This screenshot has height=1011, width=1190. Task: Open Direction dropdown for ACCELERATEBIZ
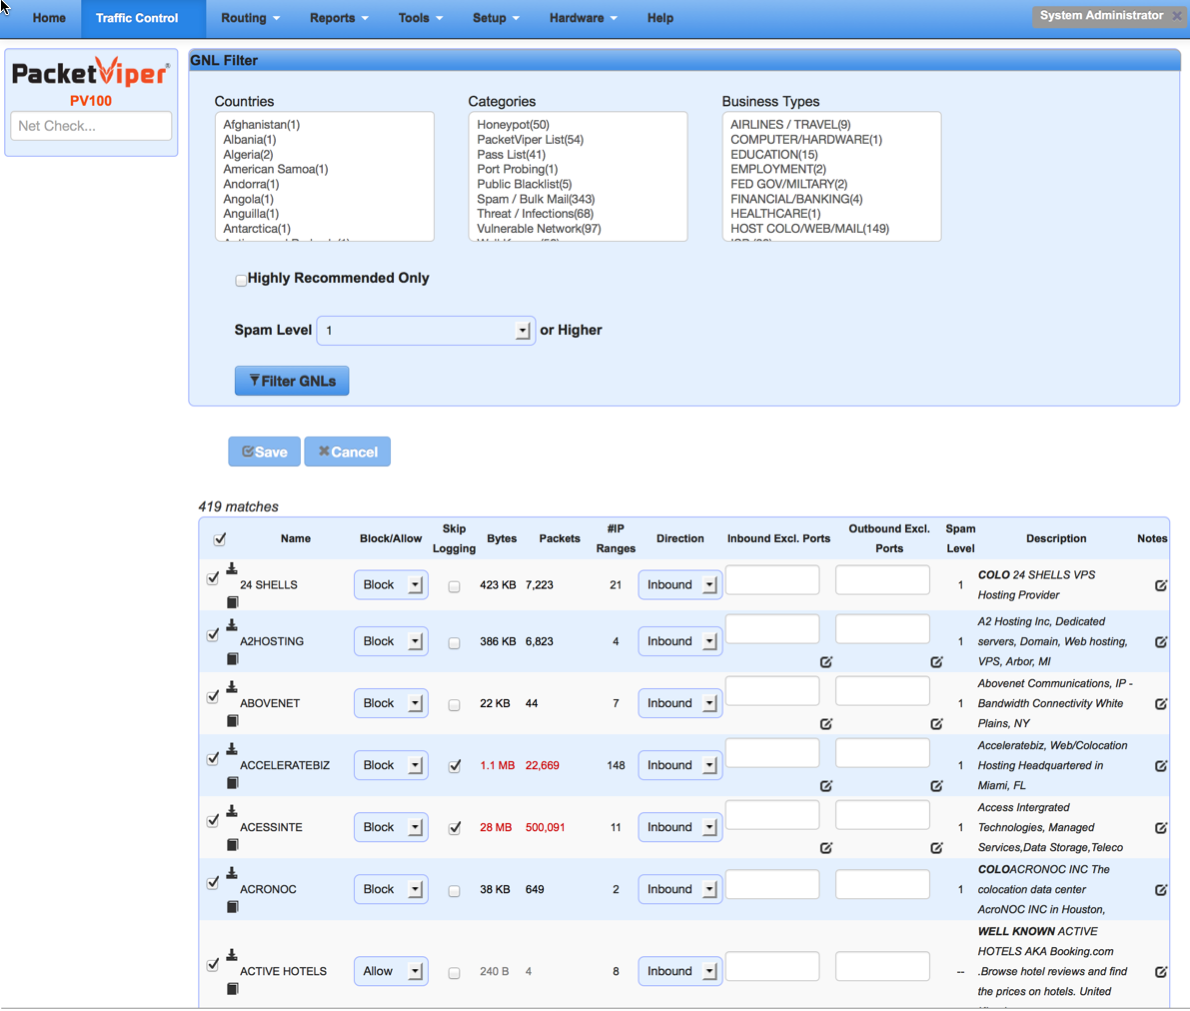pyautogui.click(x=680, y=766)
